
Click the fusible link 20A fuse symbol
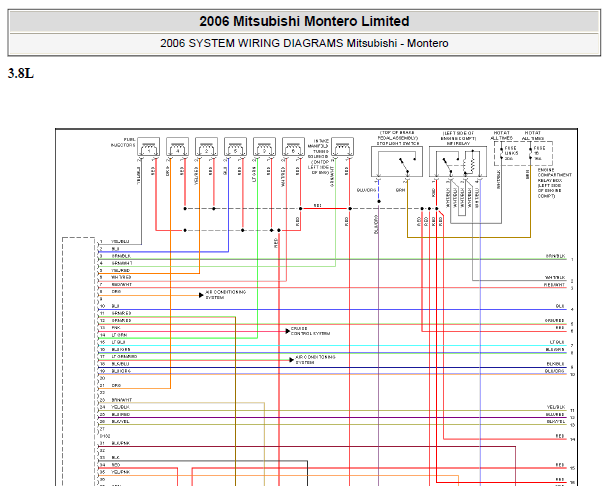[x=502, y=153]
